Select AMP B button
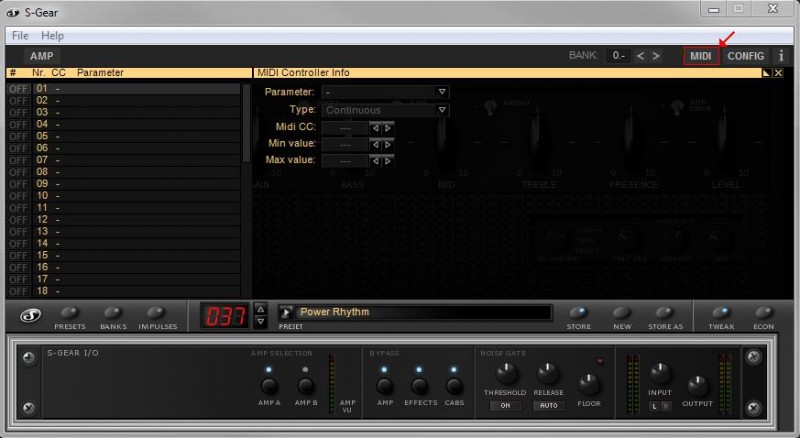The image size is (800, 438). [x=306, y=386]
